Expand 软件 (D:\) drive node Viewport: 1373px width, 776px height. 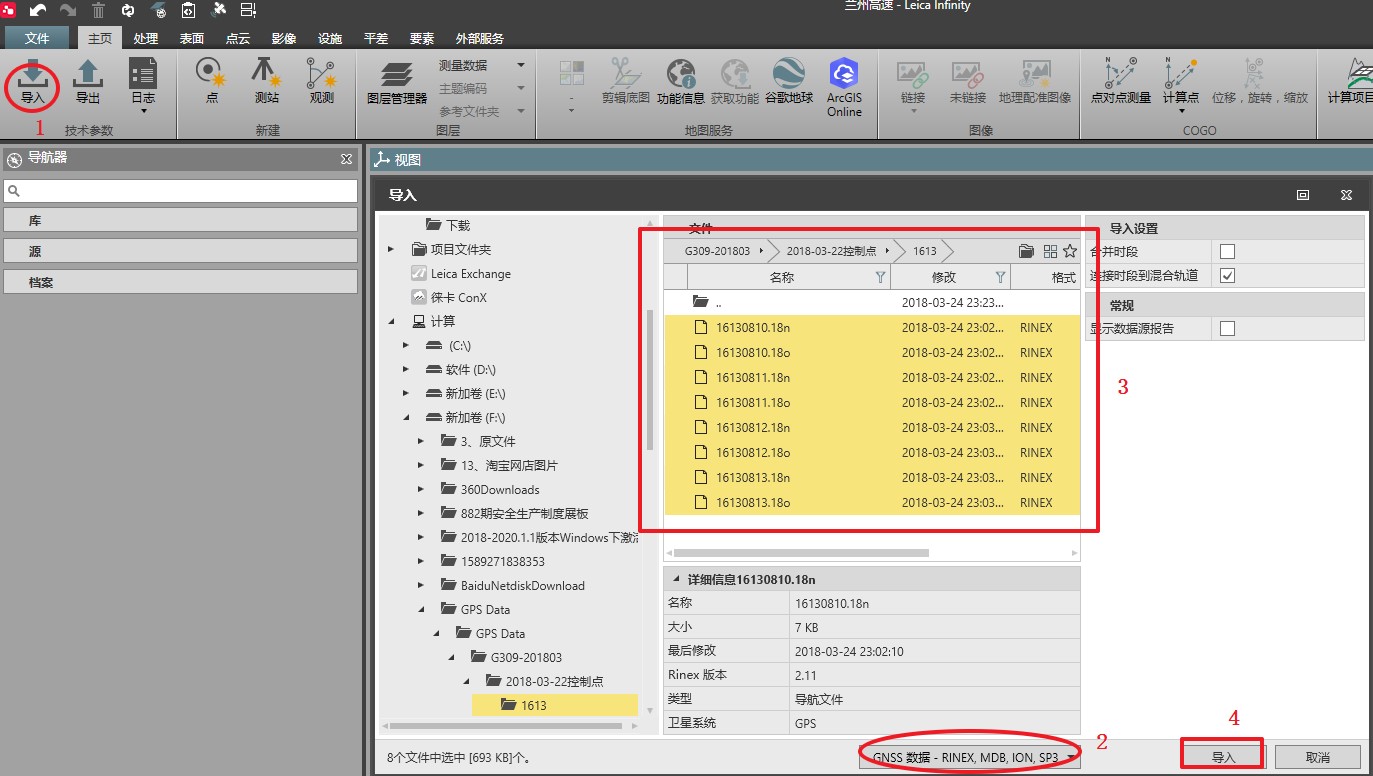406,369
